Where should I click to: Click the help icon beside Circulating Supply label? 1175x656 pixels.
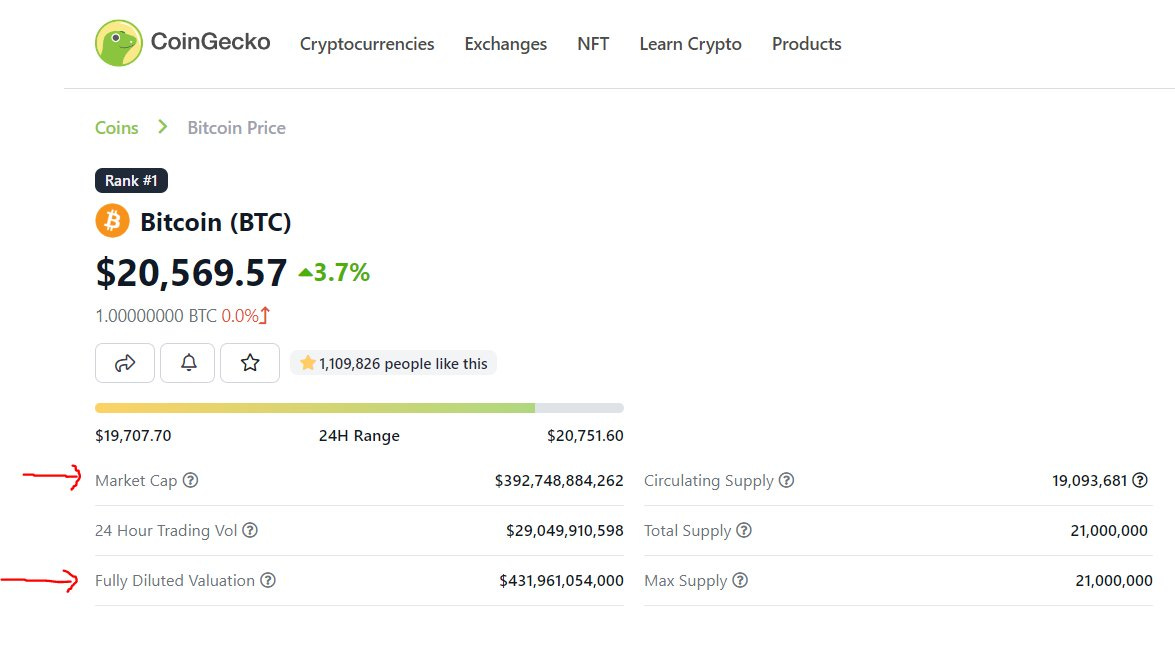click(x=786, y=480)
